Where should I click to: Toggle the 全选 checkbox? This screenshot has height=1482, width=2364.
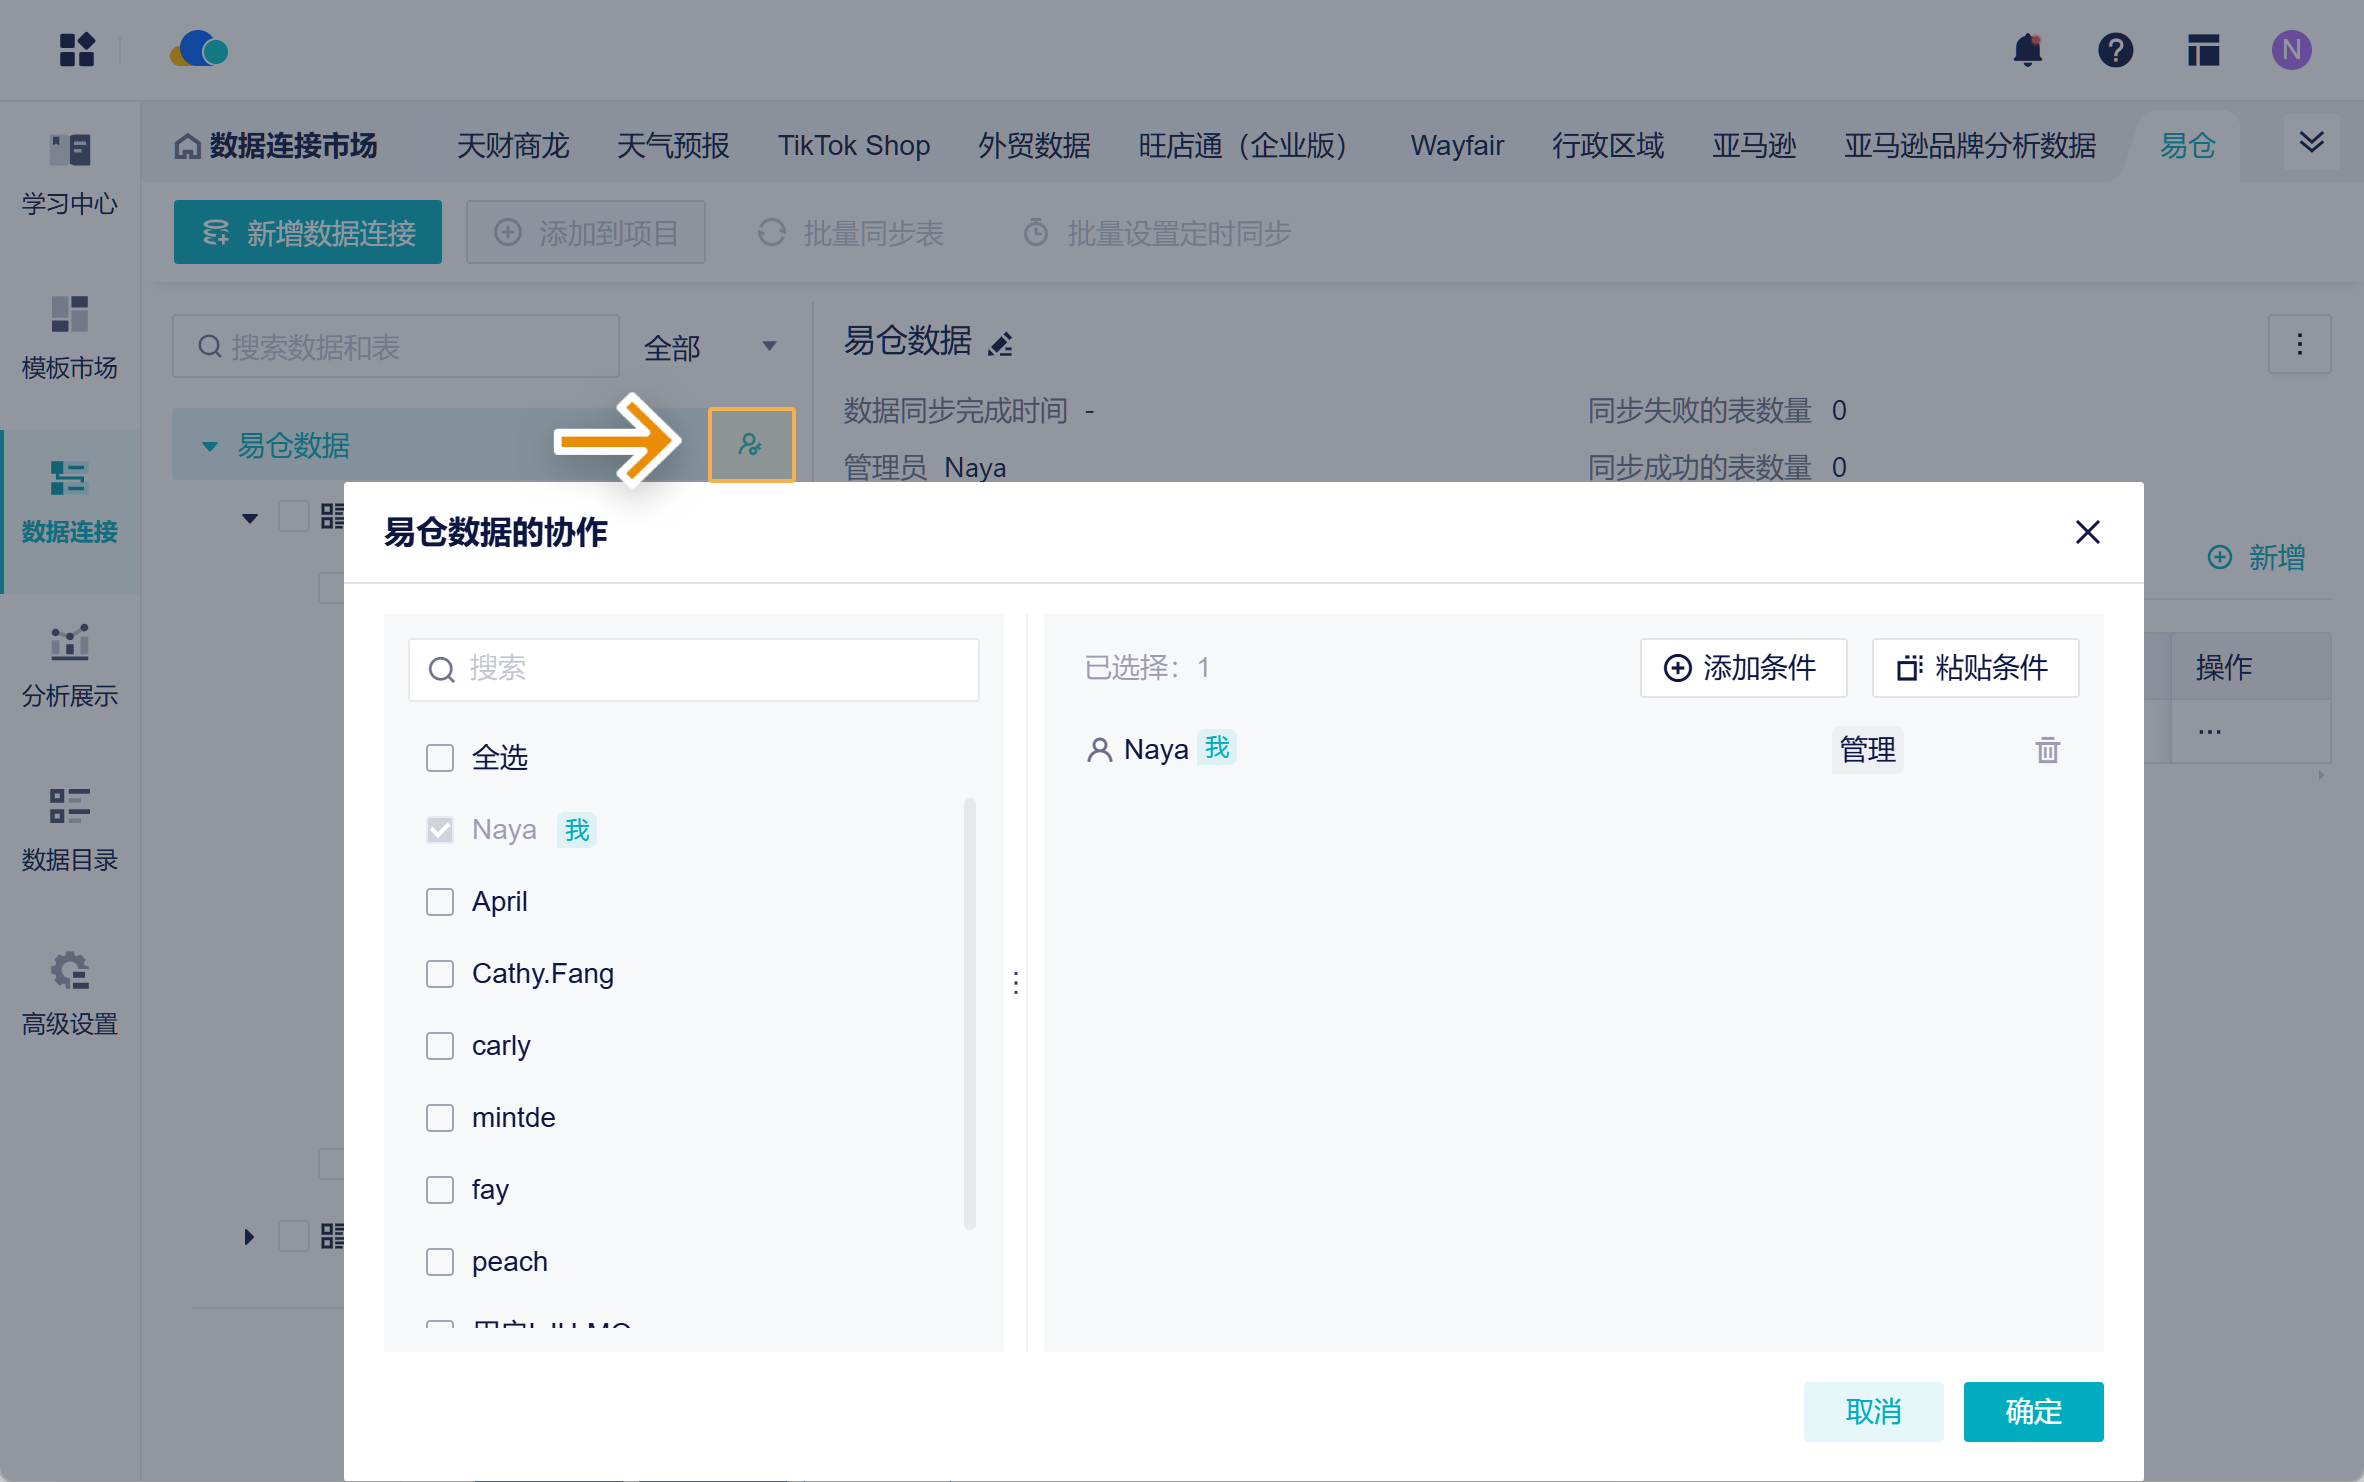pyautogui.click(x=440, y=757)
